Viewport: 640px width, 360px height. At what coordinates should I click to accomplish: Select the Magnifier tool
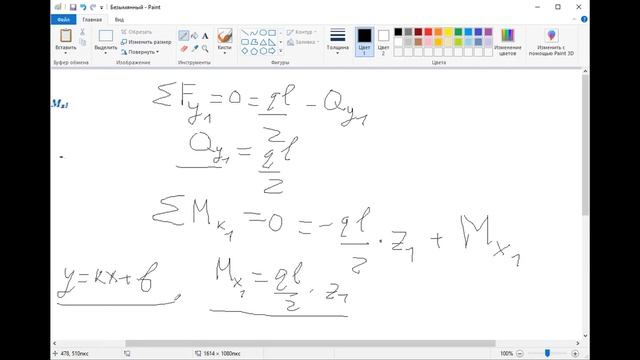click(205, 49)
